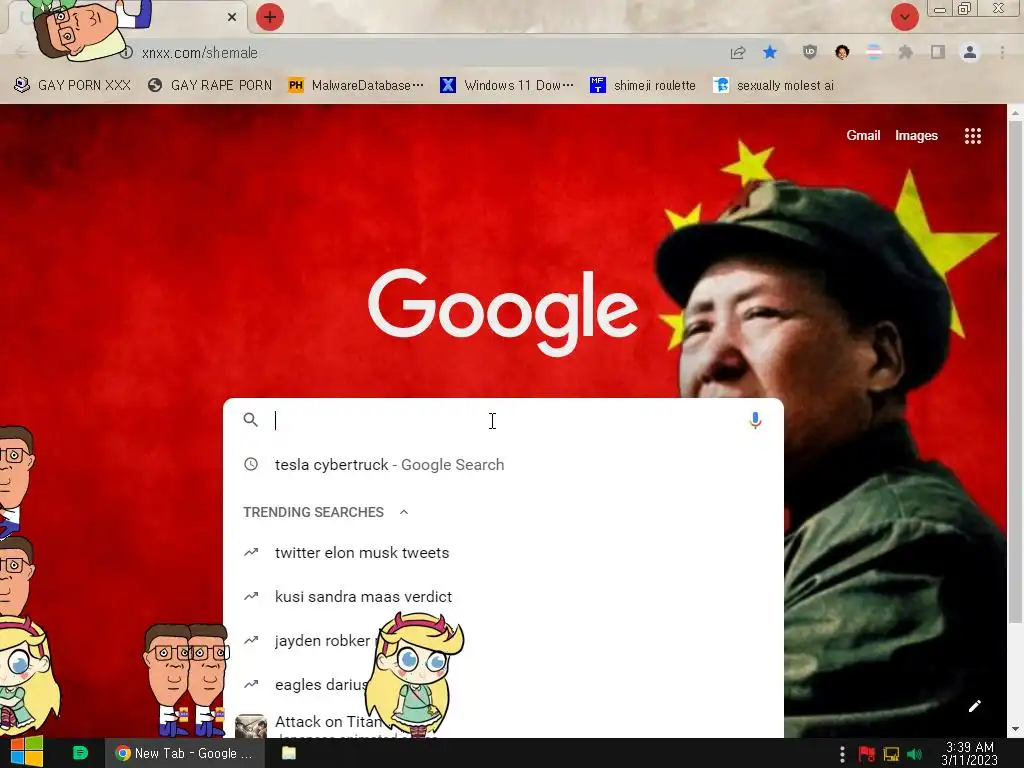Screen dimensions: 1024x768
Task: Select the tesla cybertruck history suggestion
Action: (503, 464)
